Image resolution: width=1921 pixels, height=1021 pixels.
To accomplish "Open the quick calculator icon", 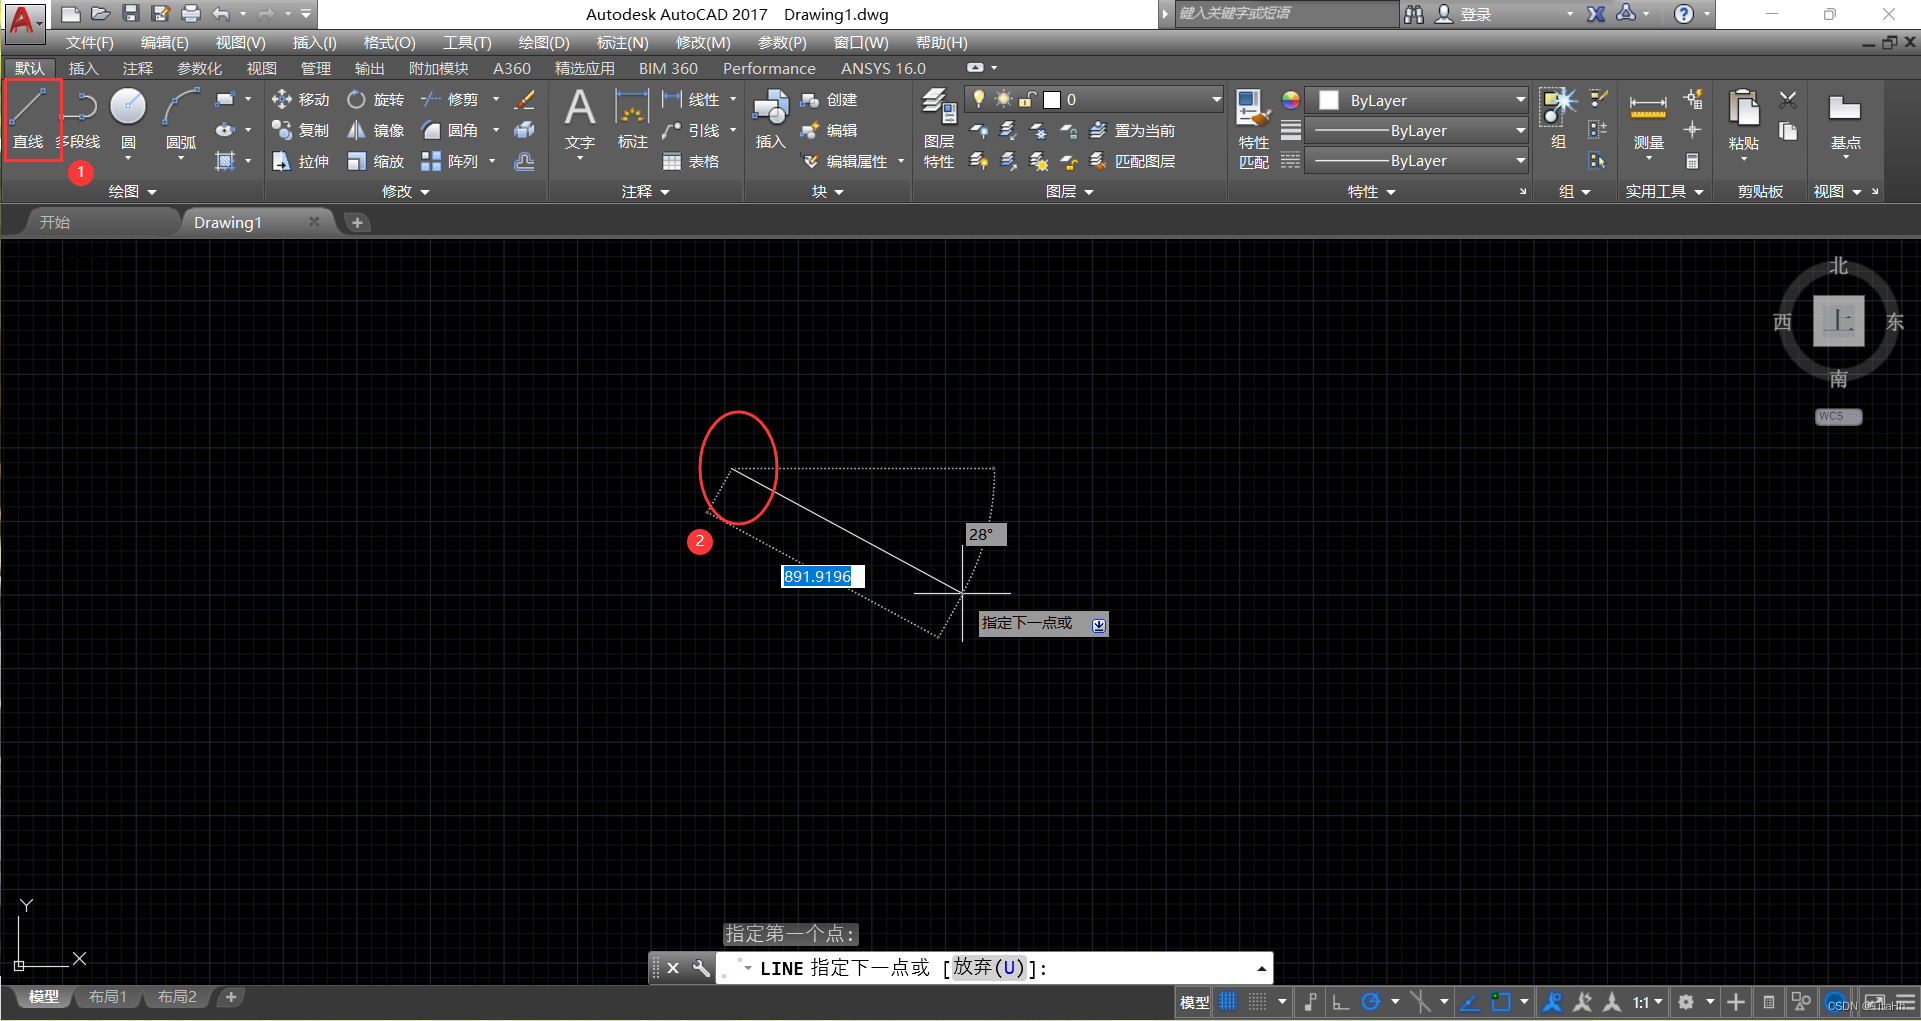I will coord(1692,161).
